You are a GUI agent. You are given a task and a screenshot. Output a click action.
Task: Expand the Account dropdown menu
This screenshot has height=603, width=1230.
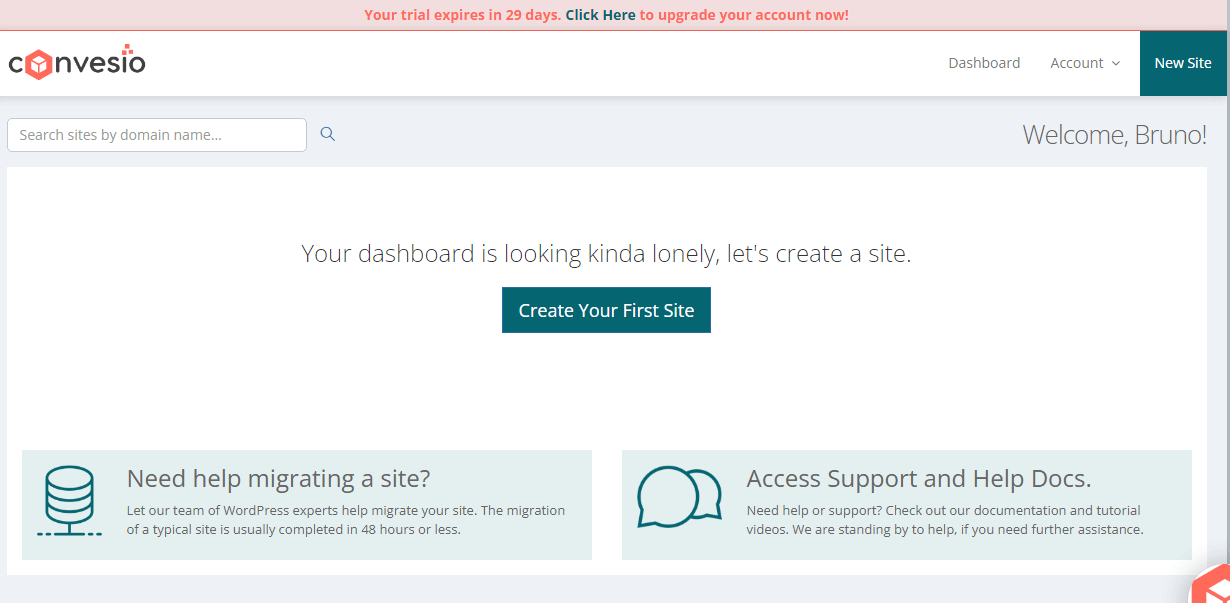[1085, 63]
